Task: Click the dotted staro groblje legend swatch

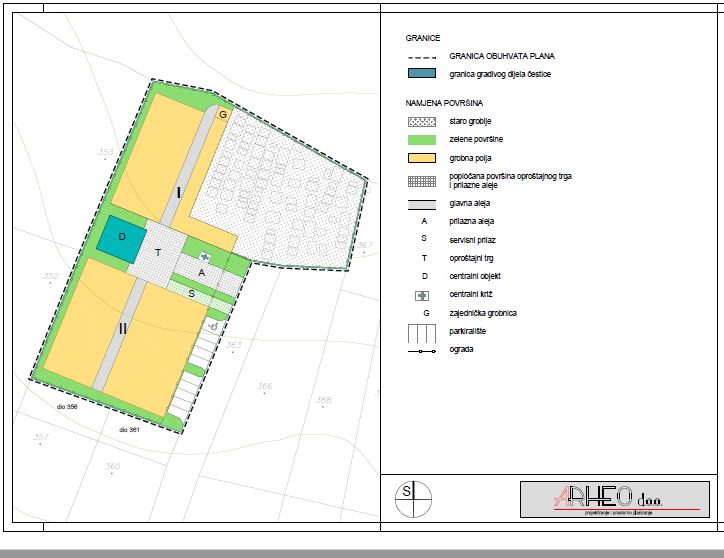Action: [x=422, y=121]
